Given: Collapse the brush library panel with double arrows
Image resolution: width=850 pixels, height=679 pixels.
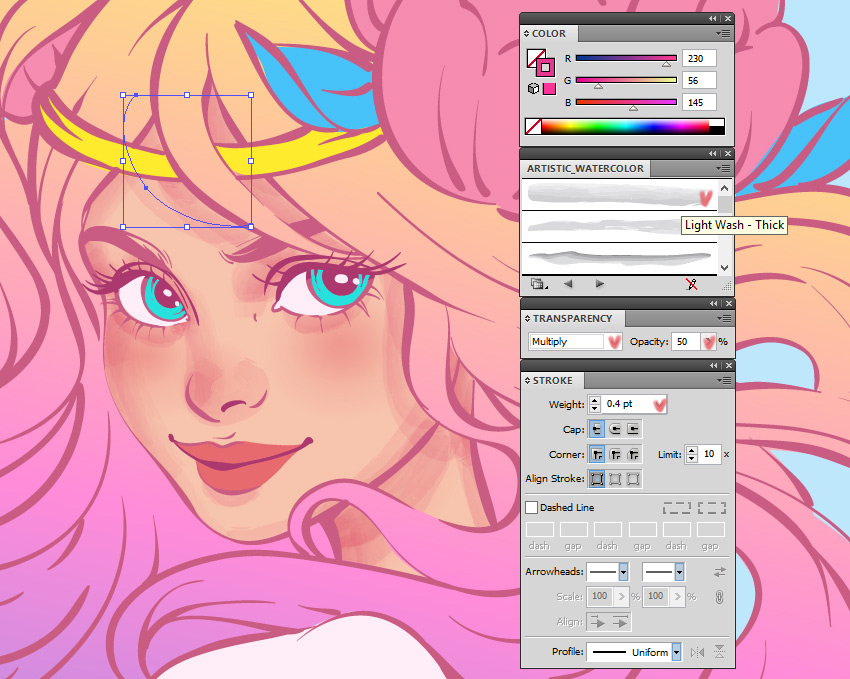Looking at the screenshot, I should pyautogui.click(x=712, y=154).
